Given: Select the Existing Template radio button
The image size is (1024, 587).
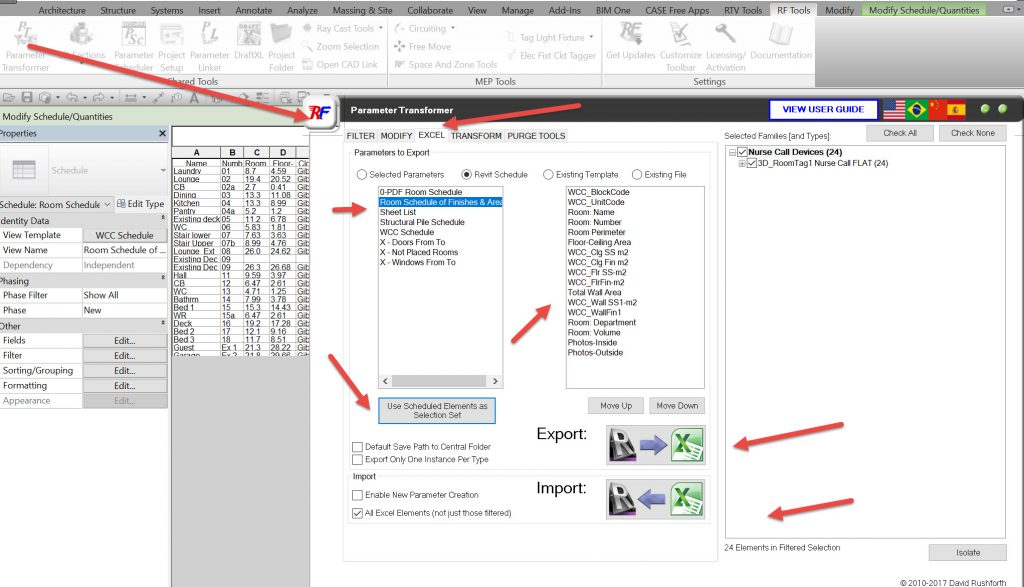Looking at the screenshot, I should pyautogui.click(x=548, y=175).
